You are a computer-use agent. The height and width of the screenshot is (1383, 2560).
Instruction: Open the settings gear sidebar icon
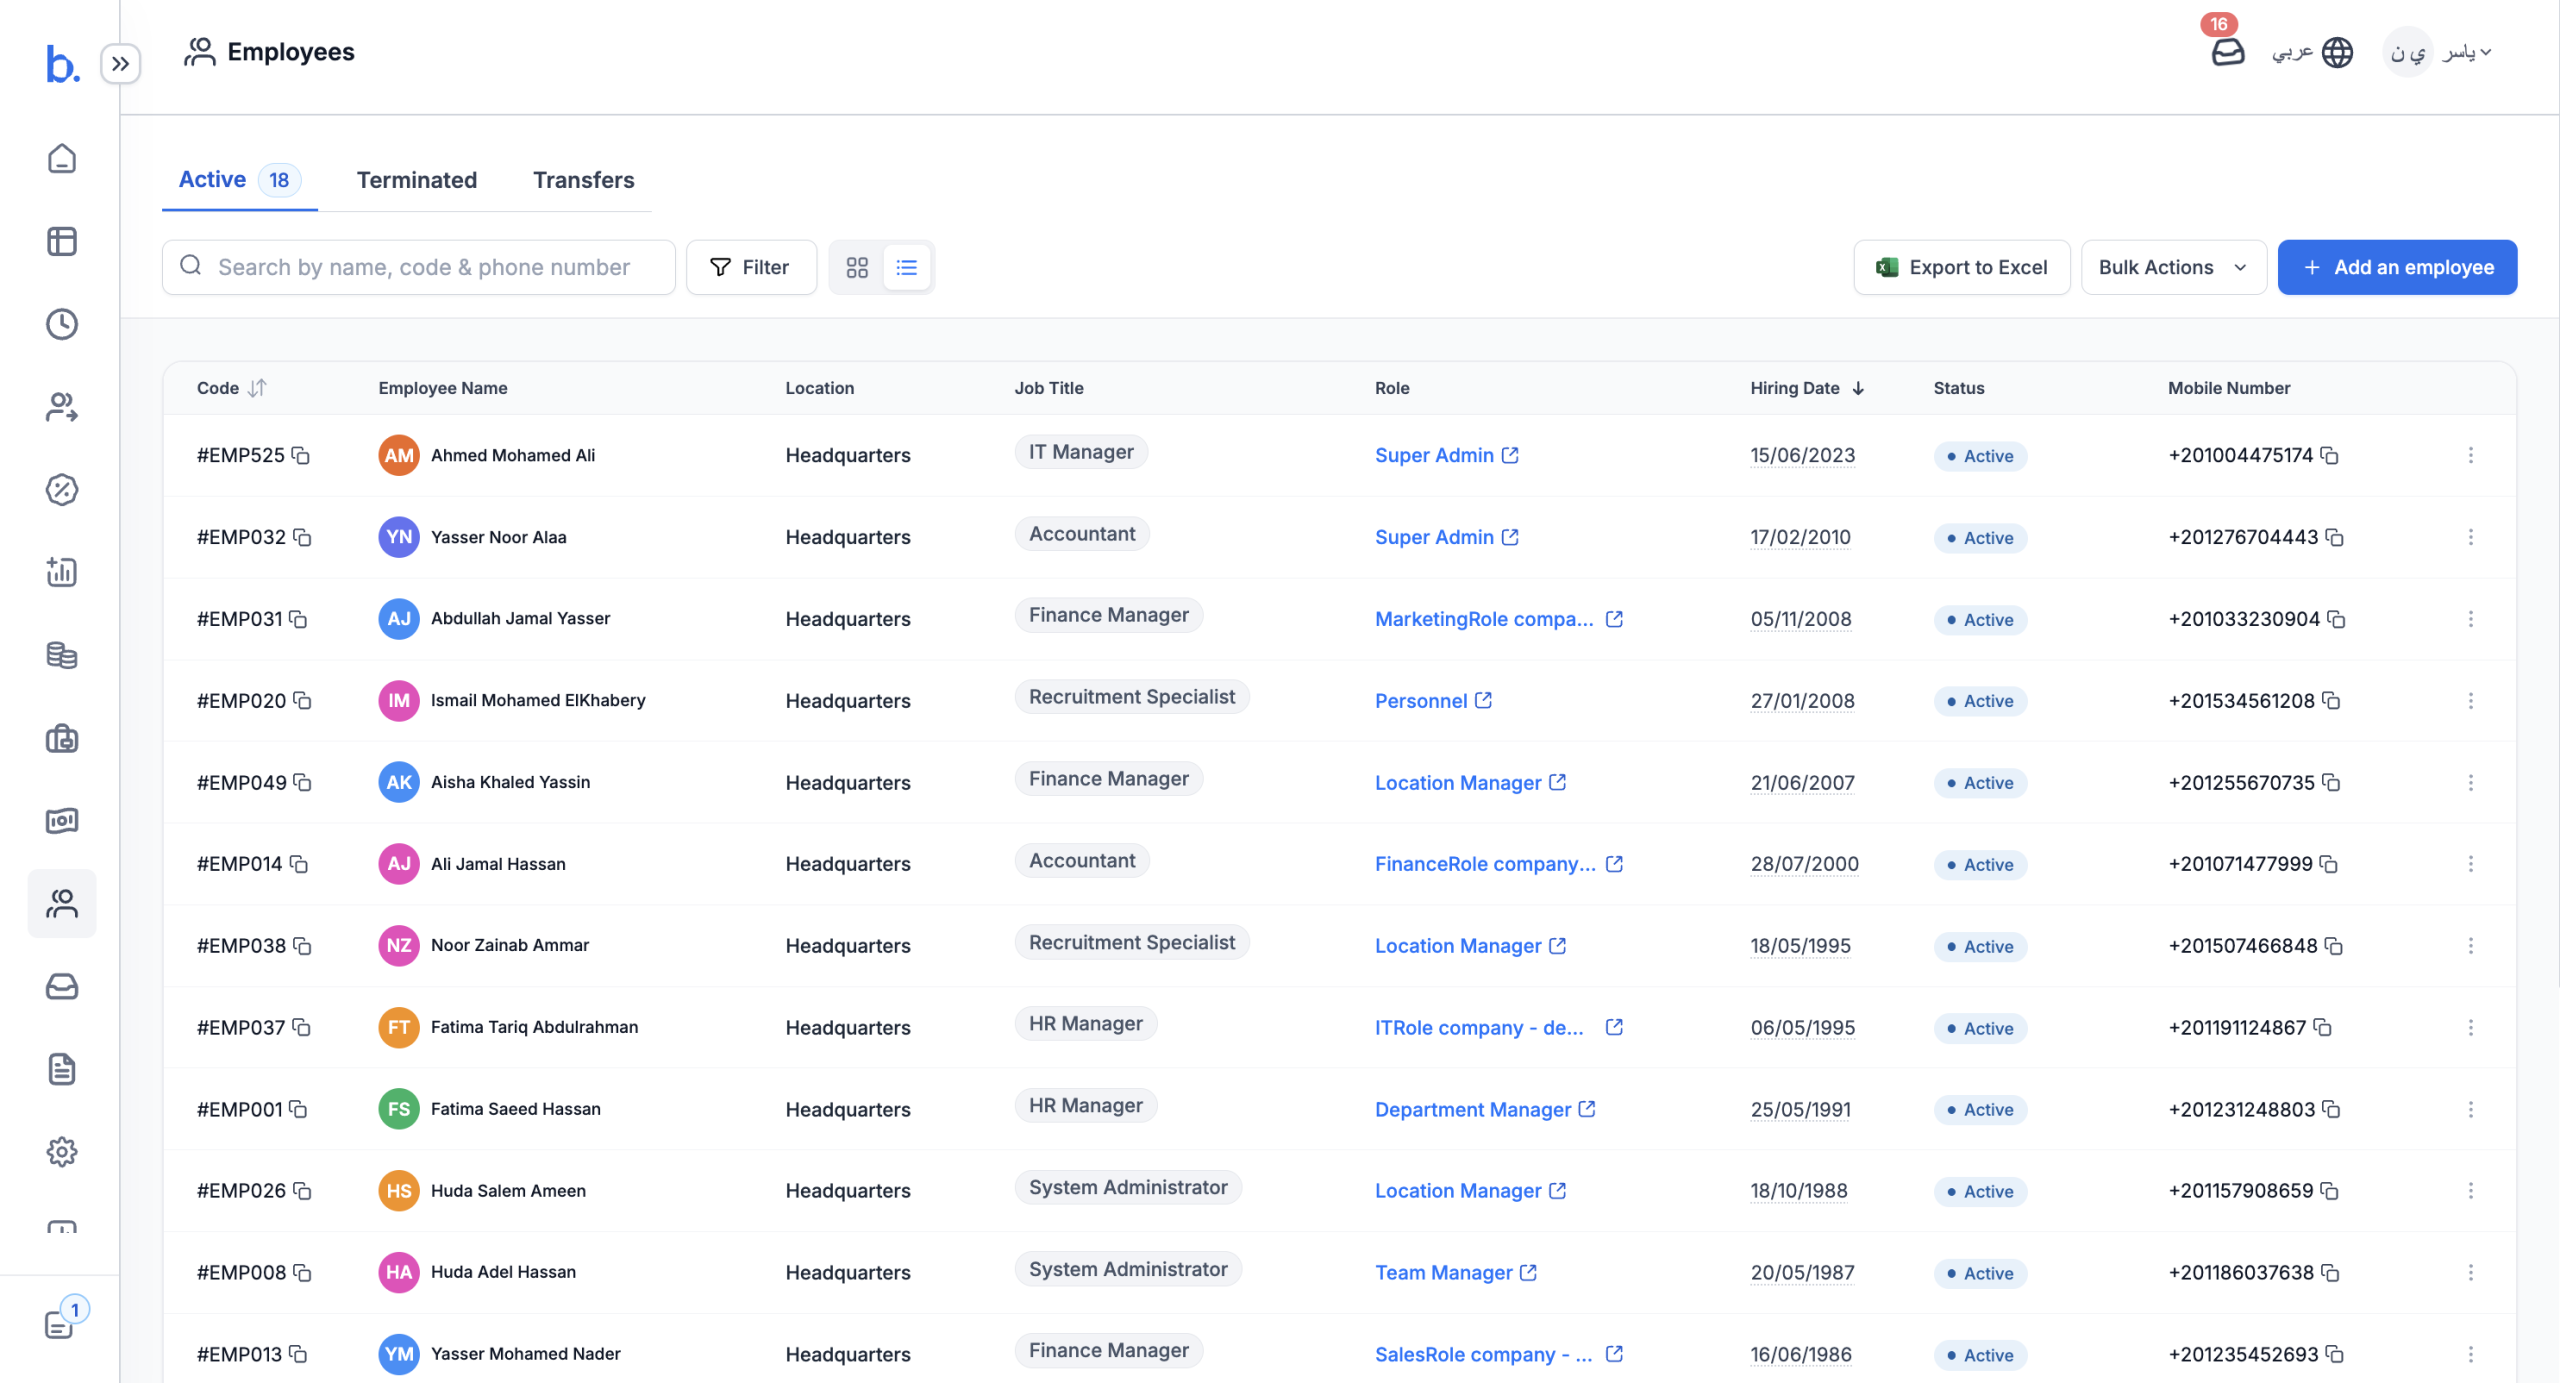tap(62, 1152)
